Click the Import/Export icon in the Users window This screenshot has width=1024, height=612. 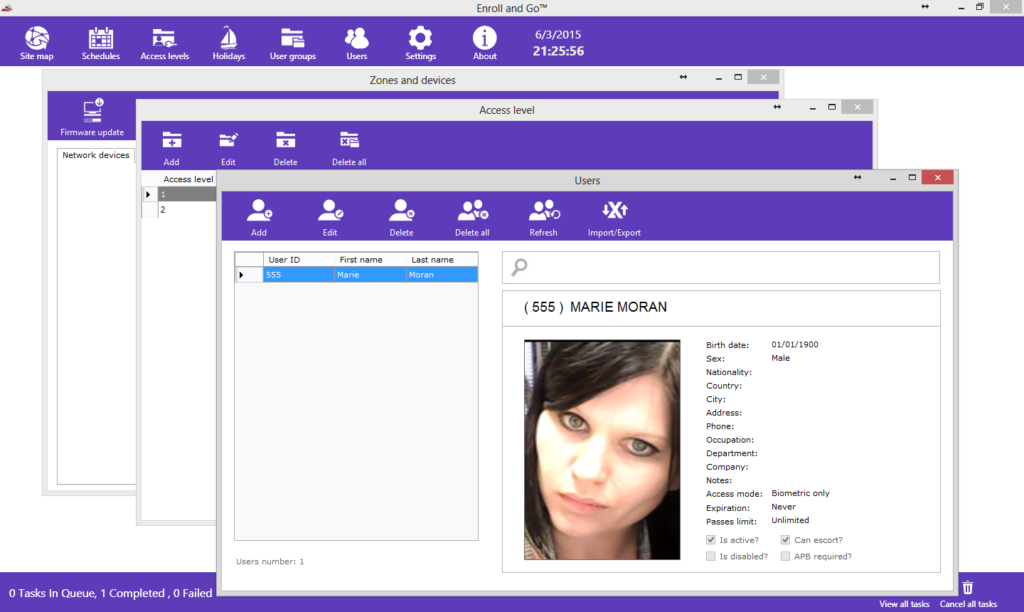coord(615,210)
